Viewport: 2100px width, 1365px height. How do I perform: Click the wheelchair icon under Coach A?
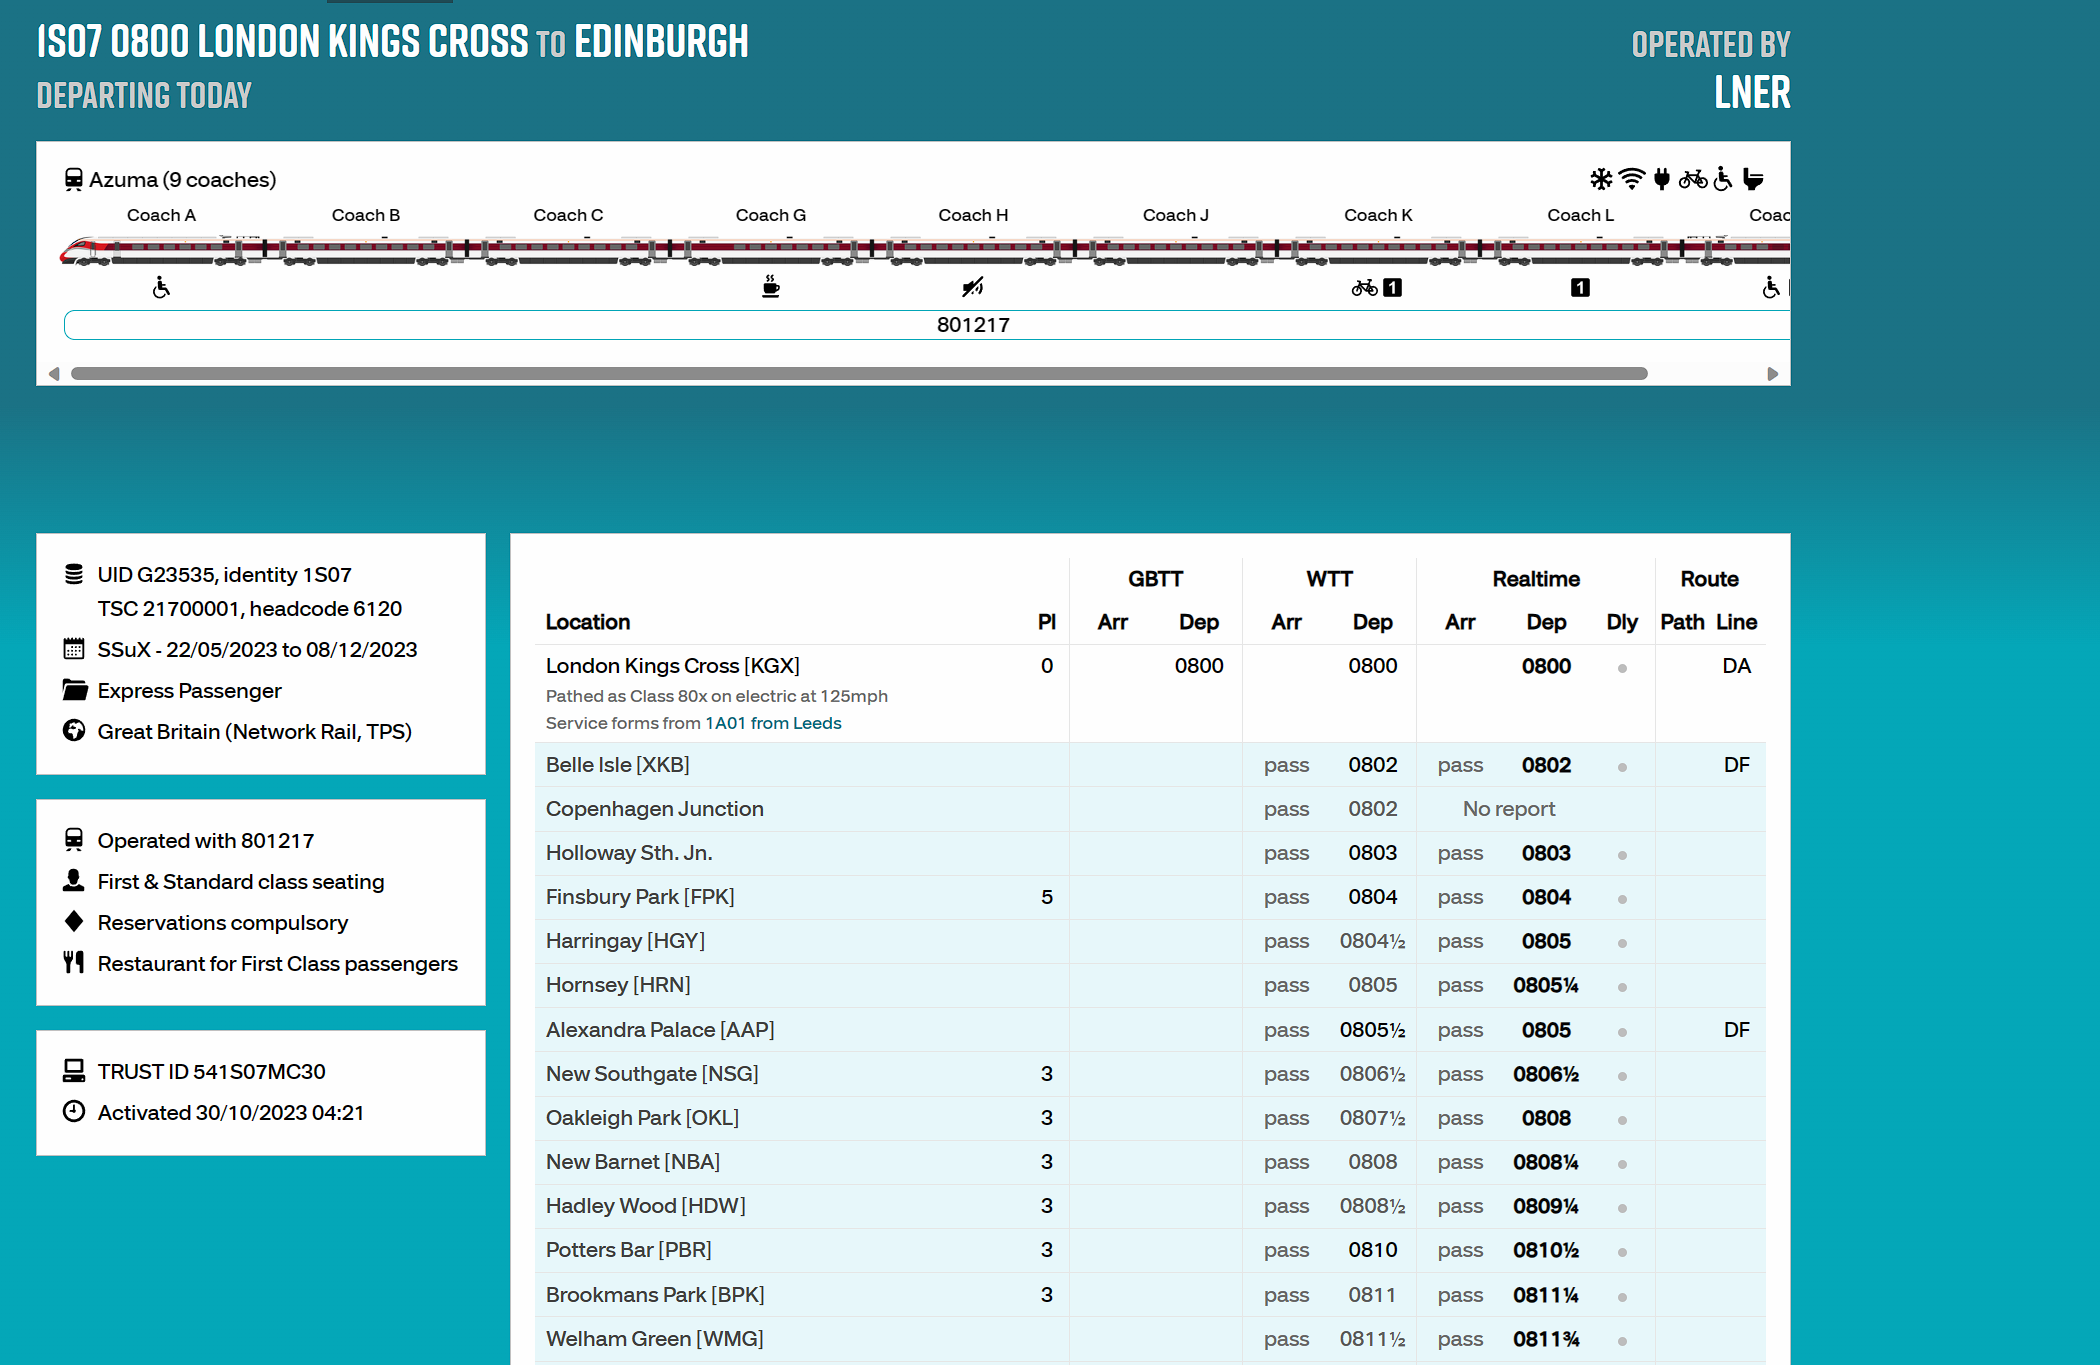tap(161, 288)
